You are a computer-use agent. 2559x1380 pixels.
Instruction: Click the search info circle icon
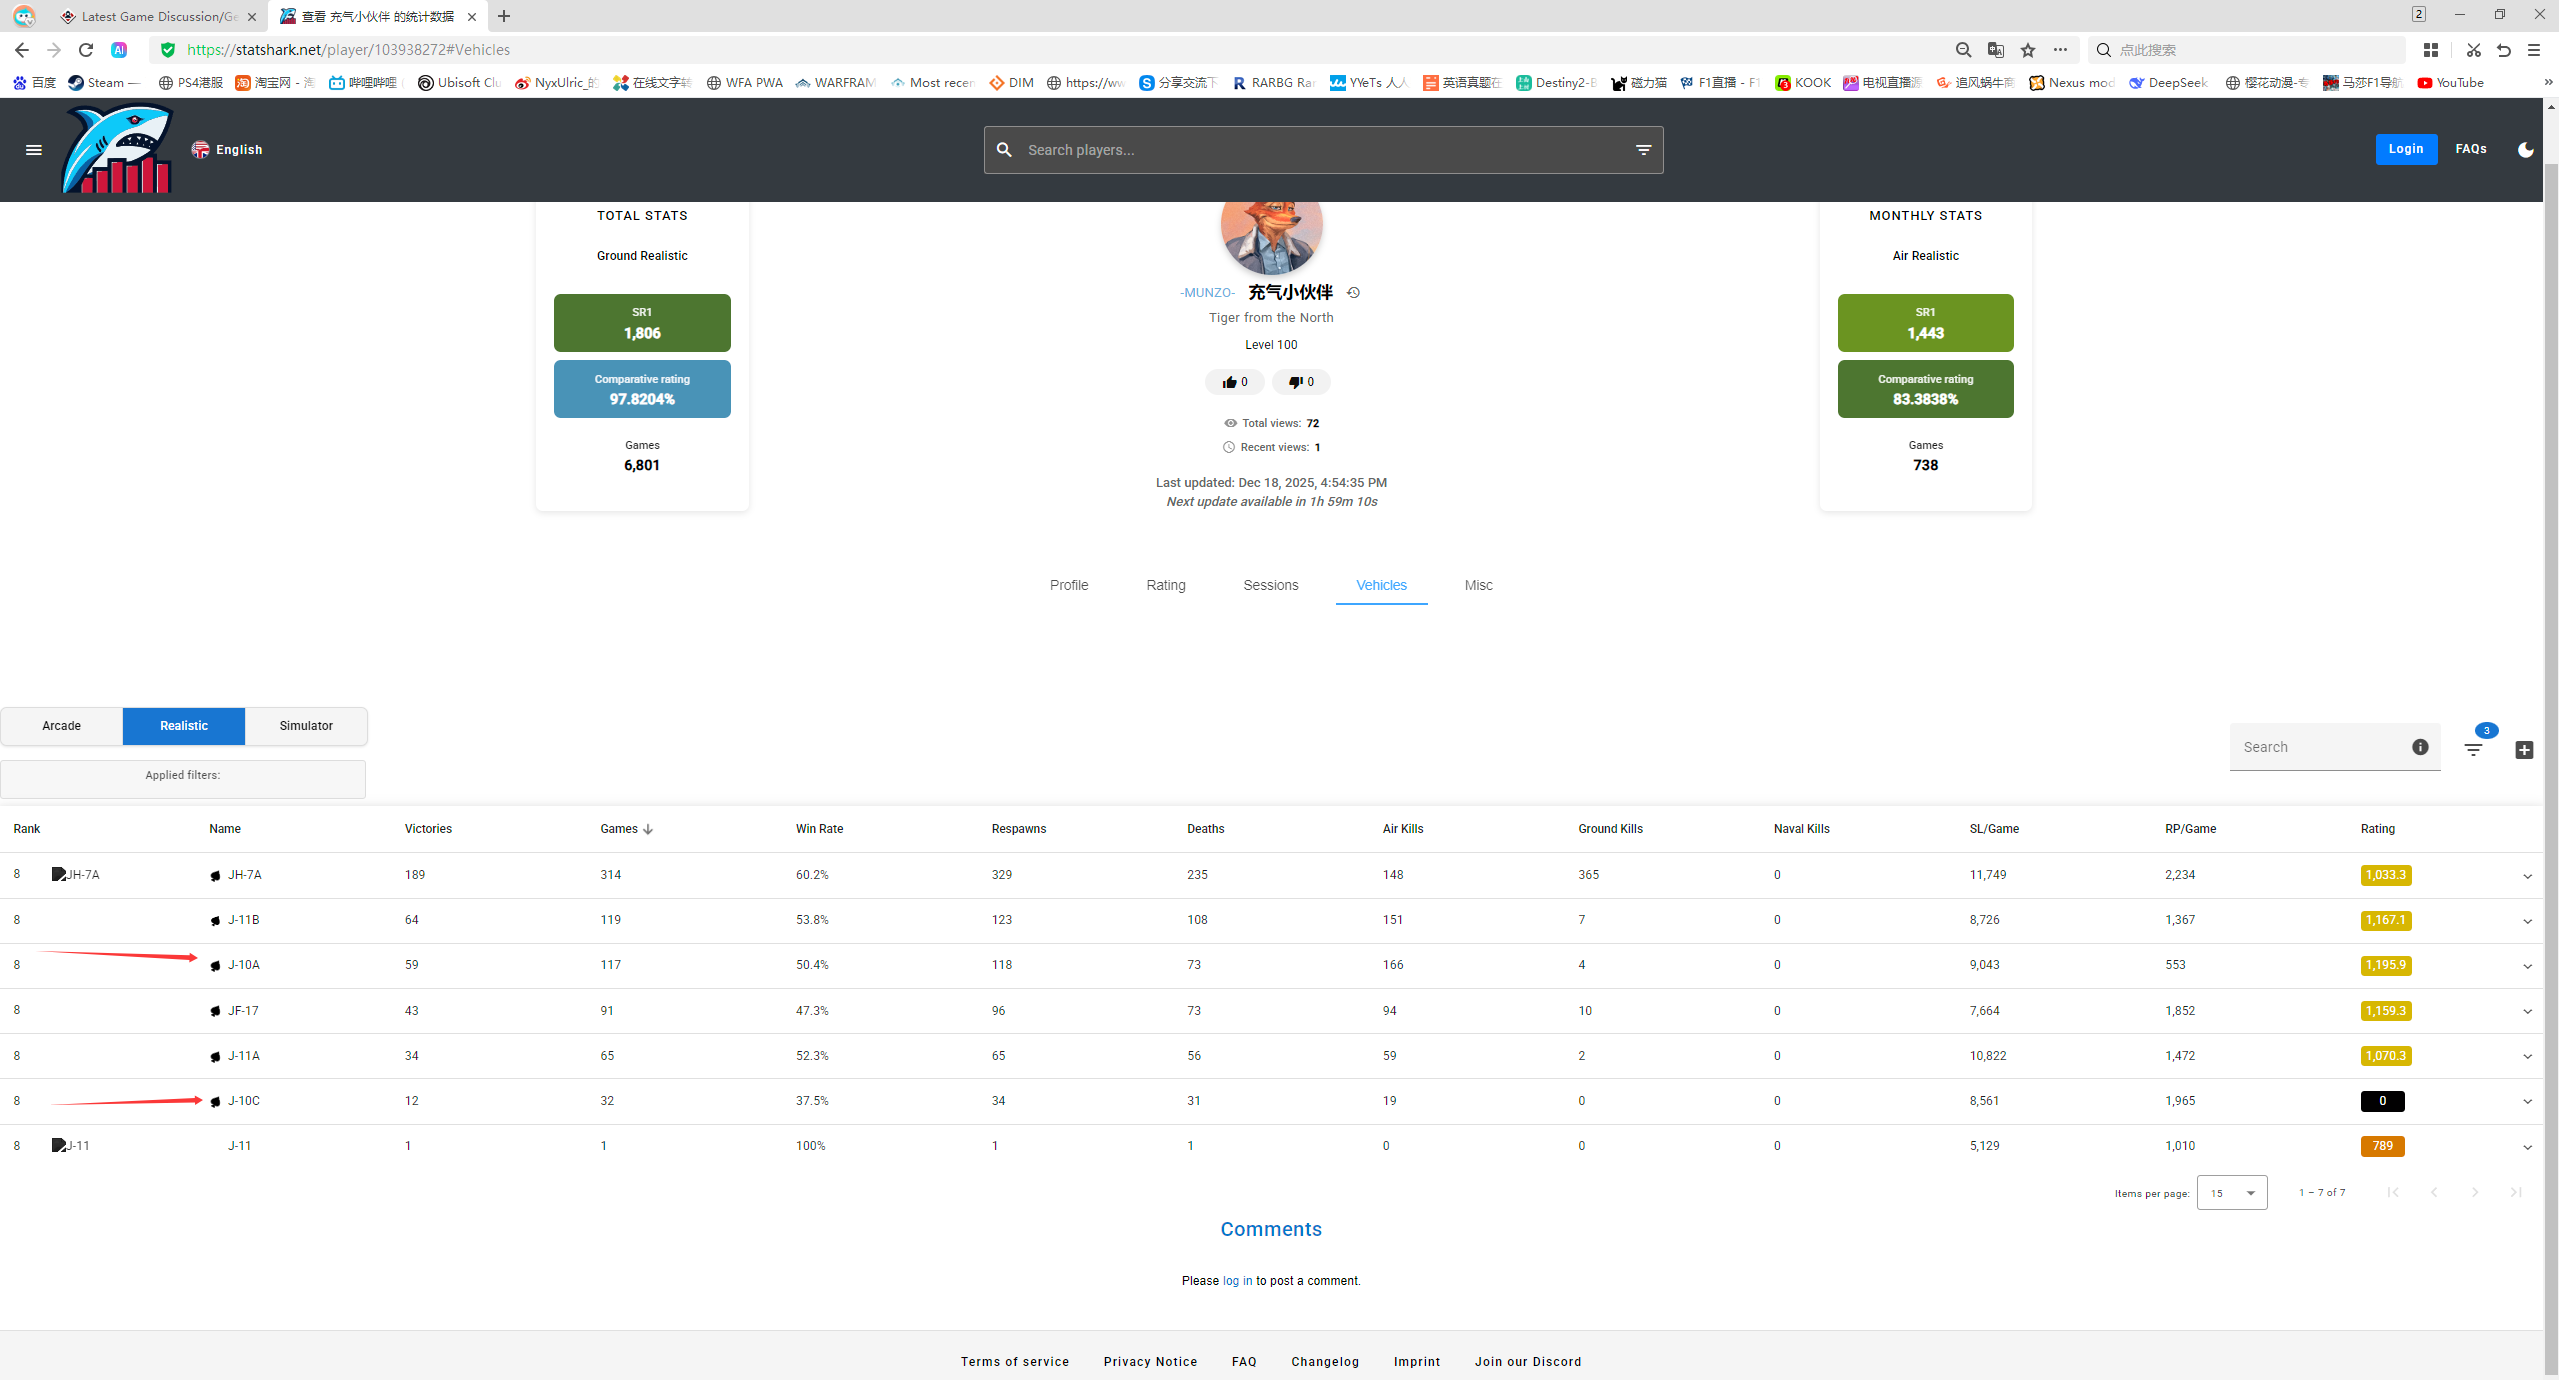2420,747
